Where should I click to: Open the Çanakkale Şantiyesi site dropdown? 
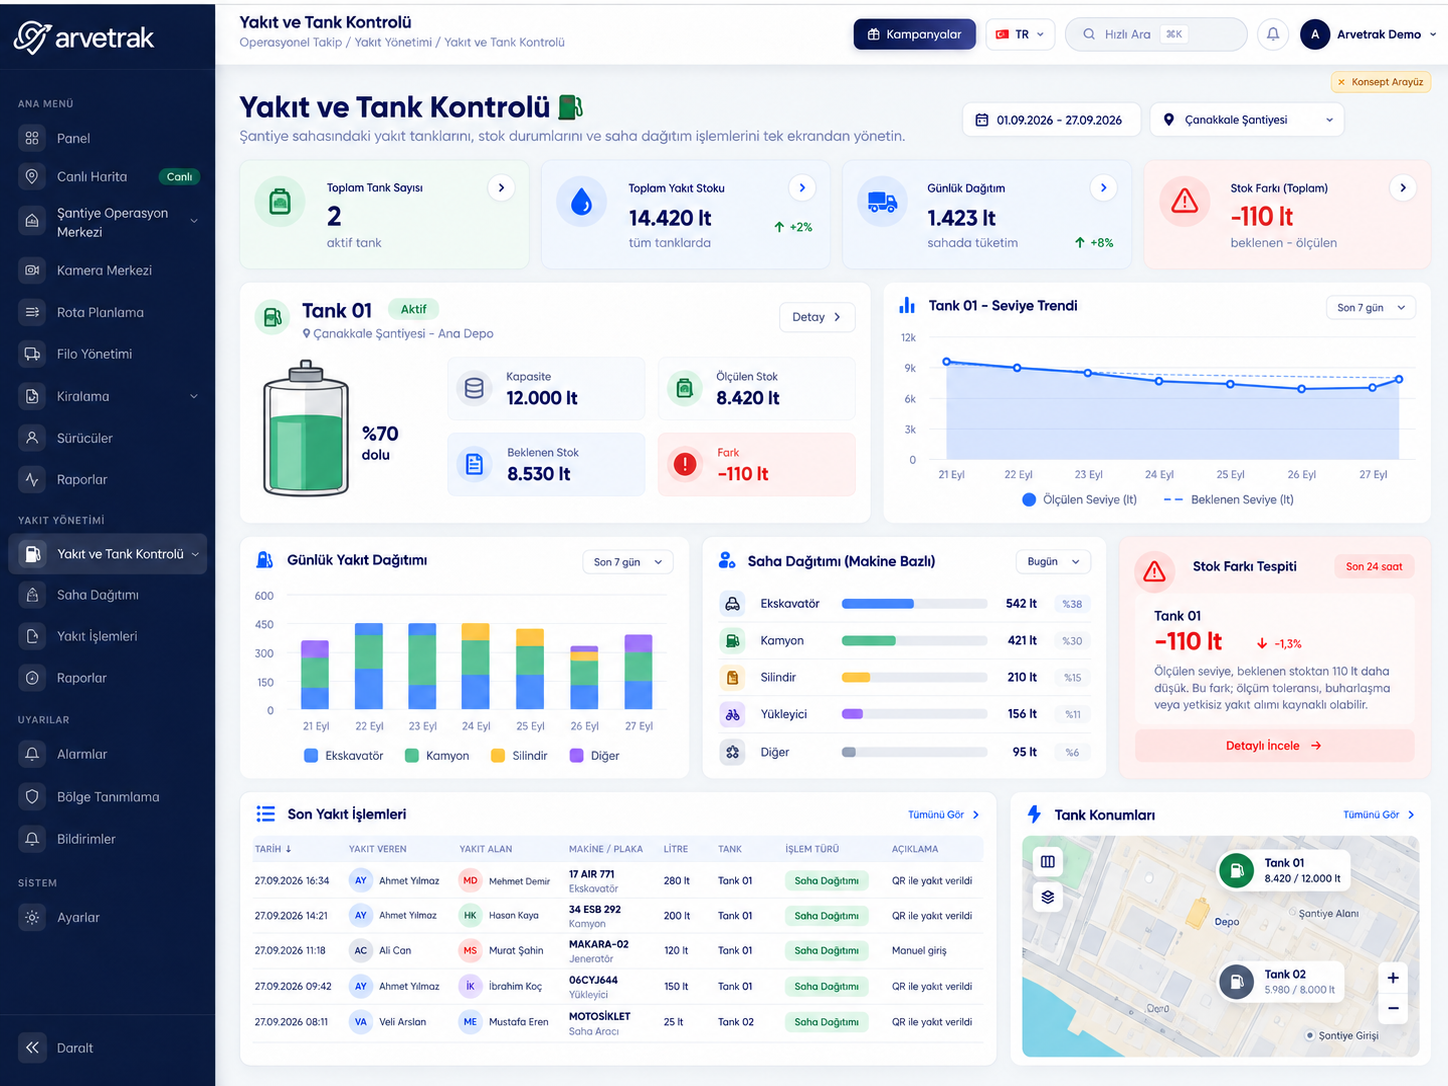tap(1247, 120)
